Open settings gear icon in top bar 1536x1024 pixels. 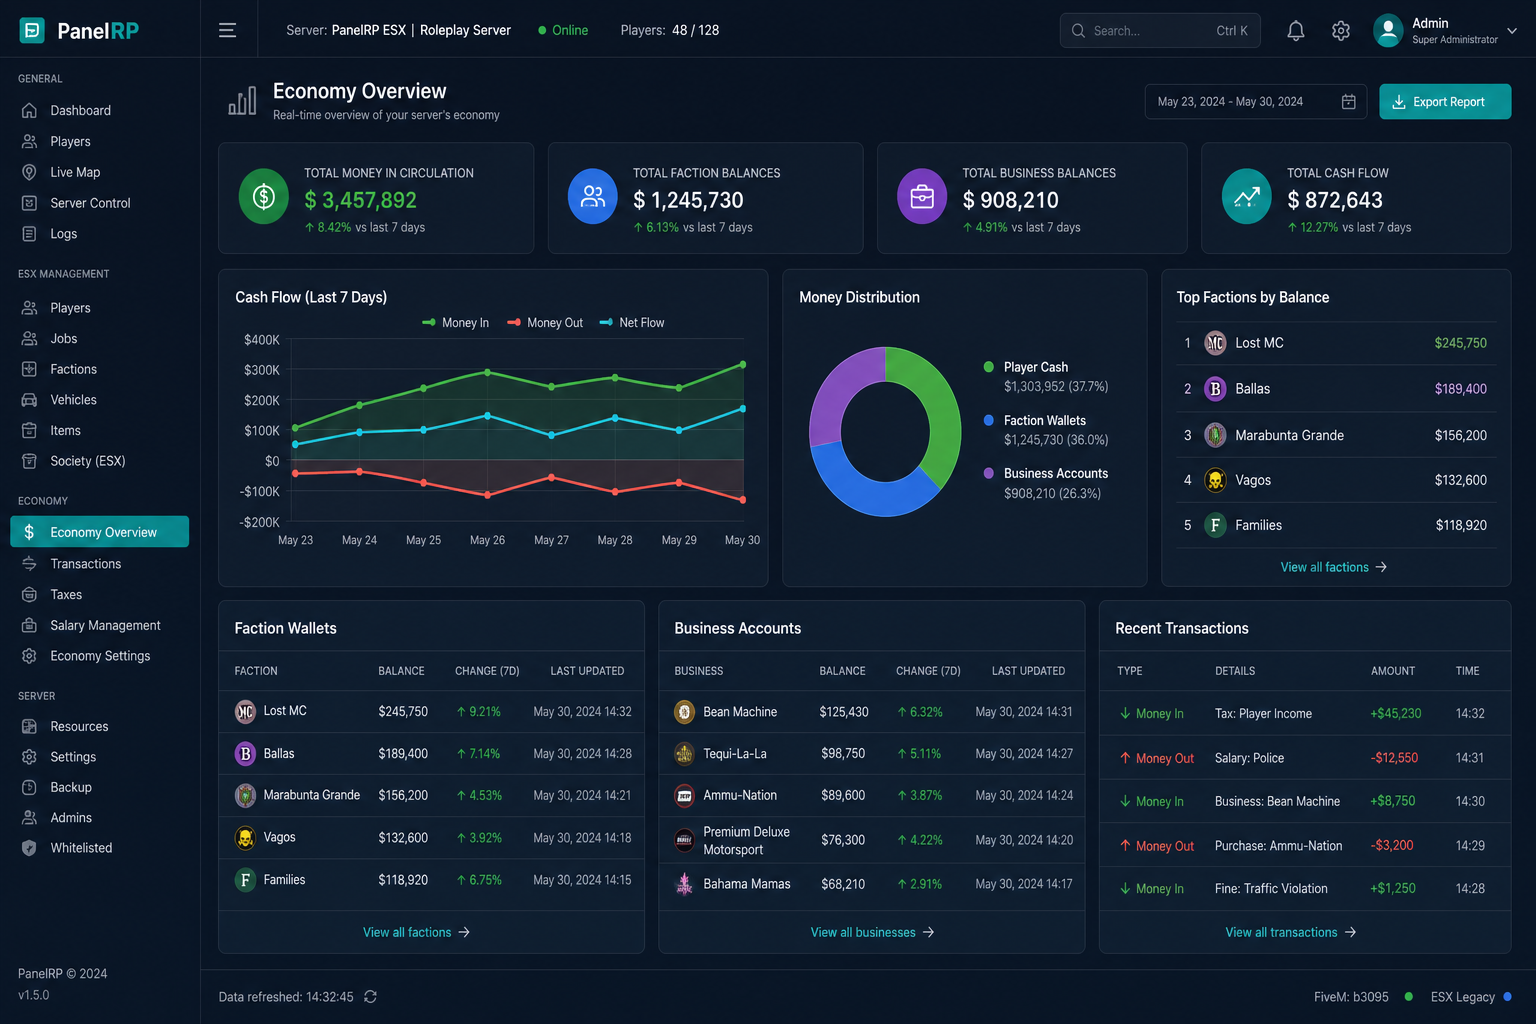coord(1341,31)
